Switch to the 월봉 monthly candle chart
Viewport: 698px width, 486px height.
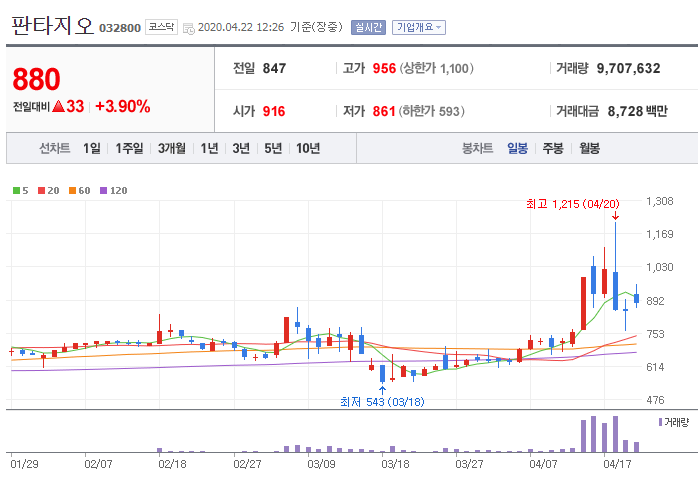coord(589,148)
